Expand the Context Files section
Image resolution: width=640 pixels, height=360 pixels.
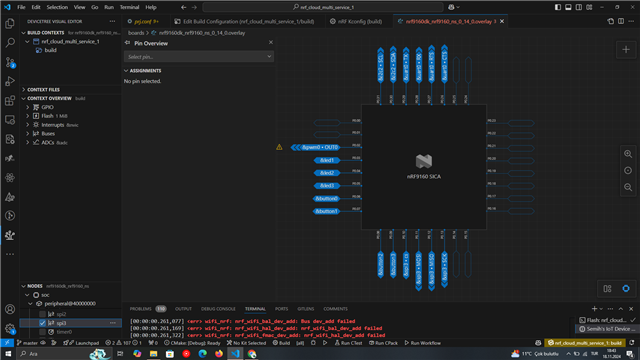coord(23,89)
